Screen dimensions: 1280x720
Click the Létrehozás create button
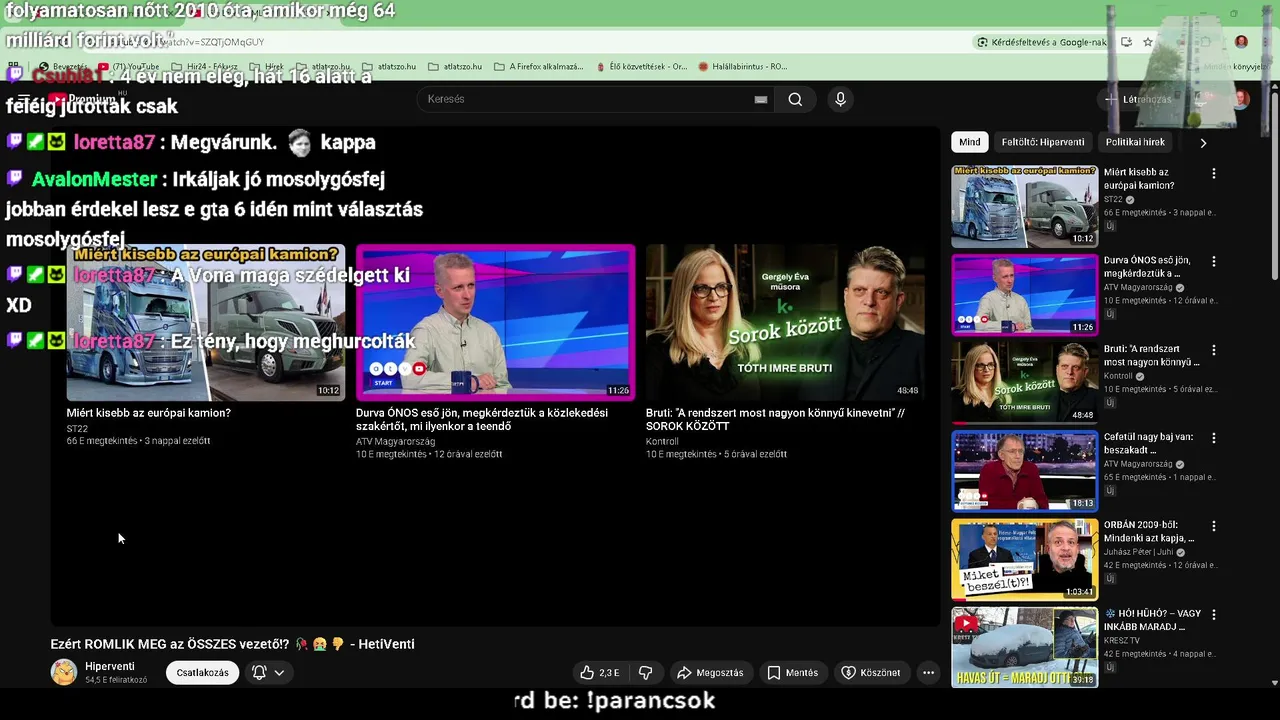[x=1138, y=99]
